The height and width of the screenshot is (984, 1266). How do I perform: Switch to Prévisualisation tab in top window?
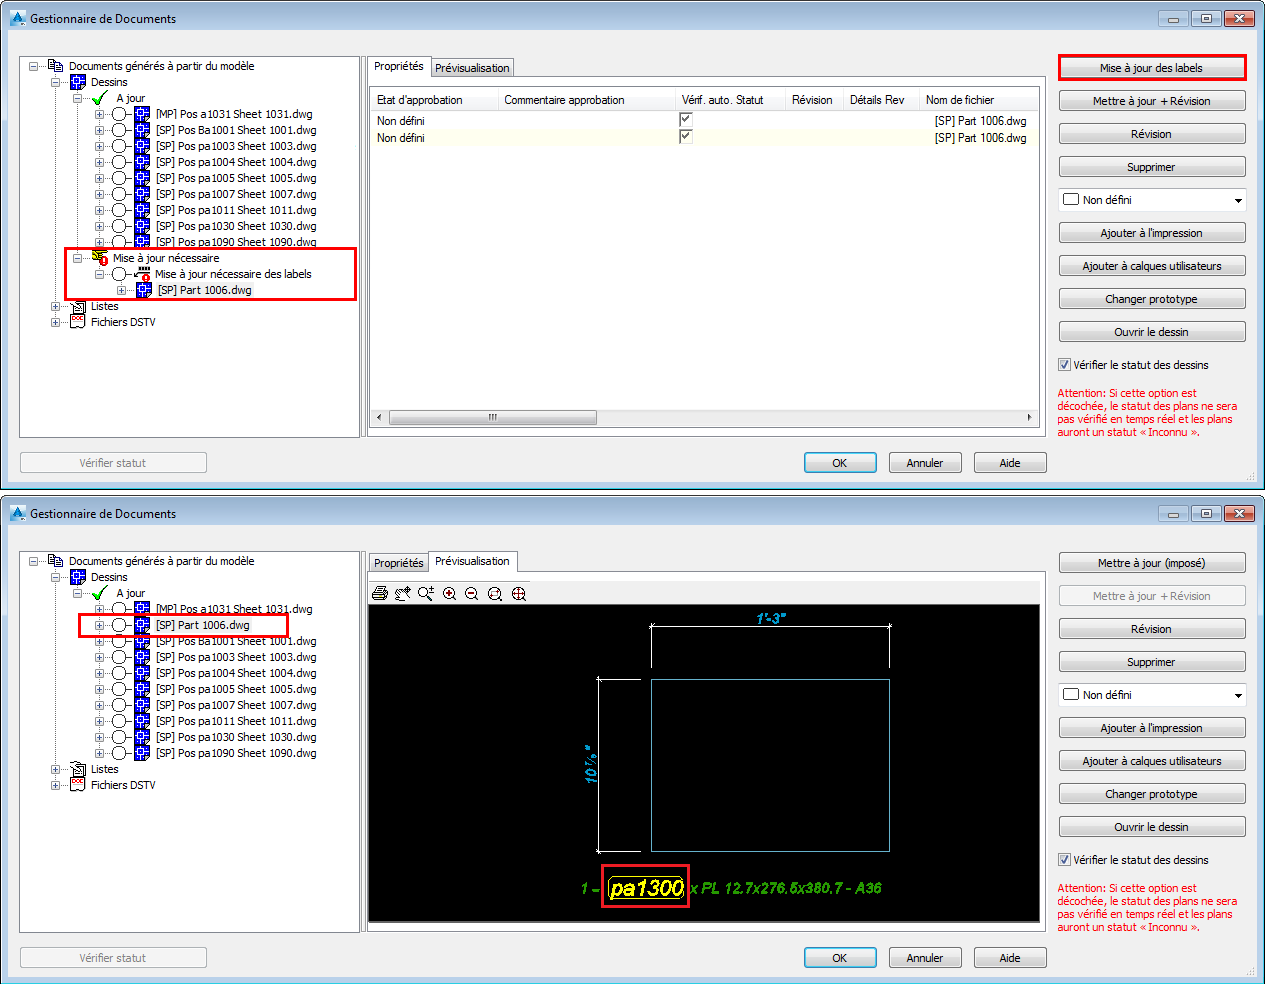point(472,68)
